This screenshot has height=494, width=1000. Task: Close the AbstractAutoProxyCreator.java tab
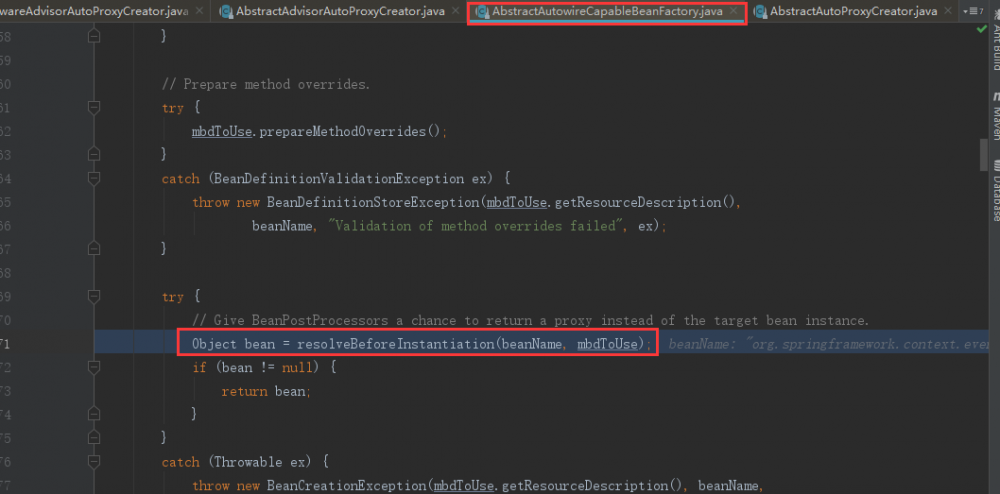point(950,11)
